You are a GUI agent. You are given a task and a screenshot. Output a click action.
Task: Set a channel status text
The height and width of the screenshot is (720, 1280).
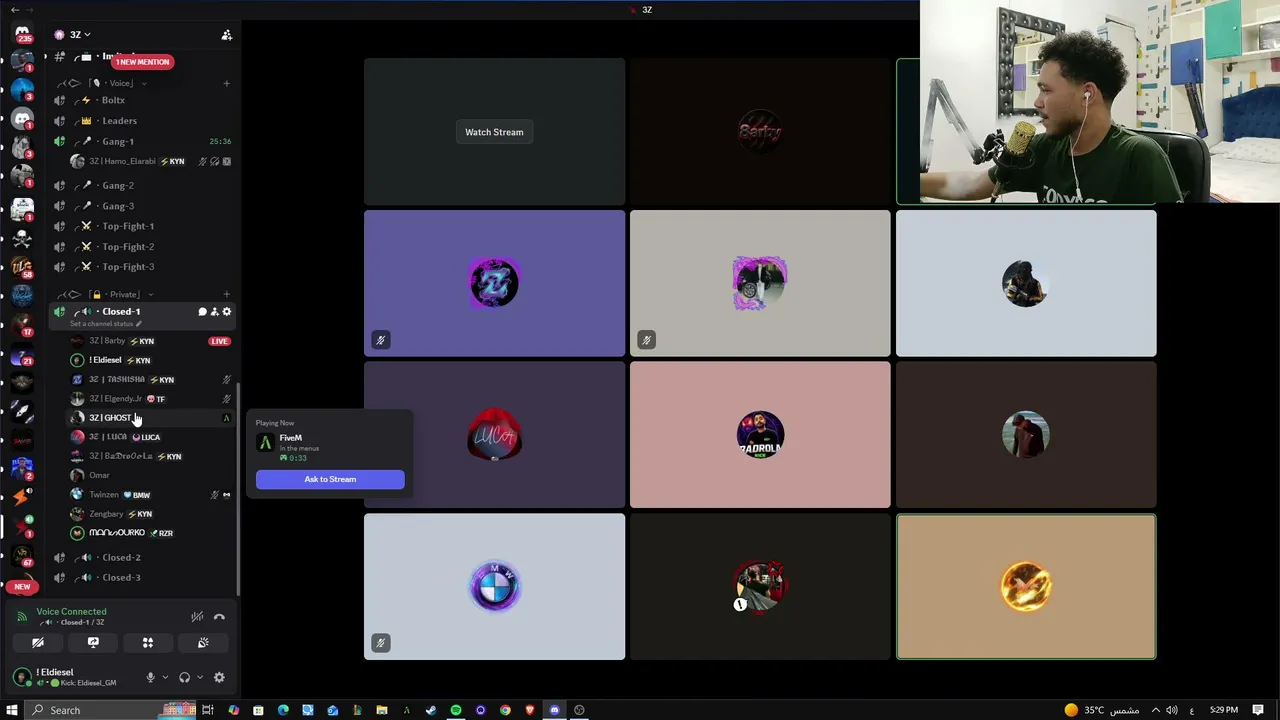[x=105, y=324]
